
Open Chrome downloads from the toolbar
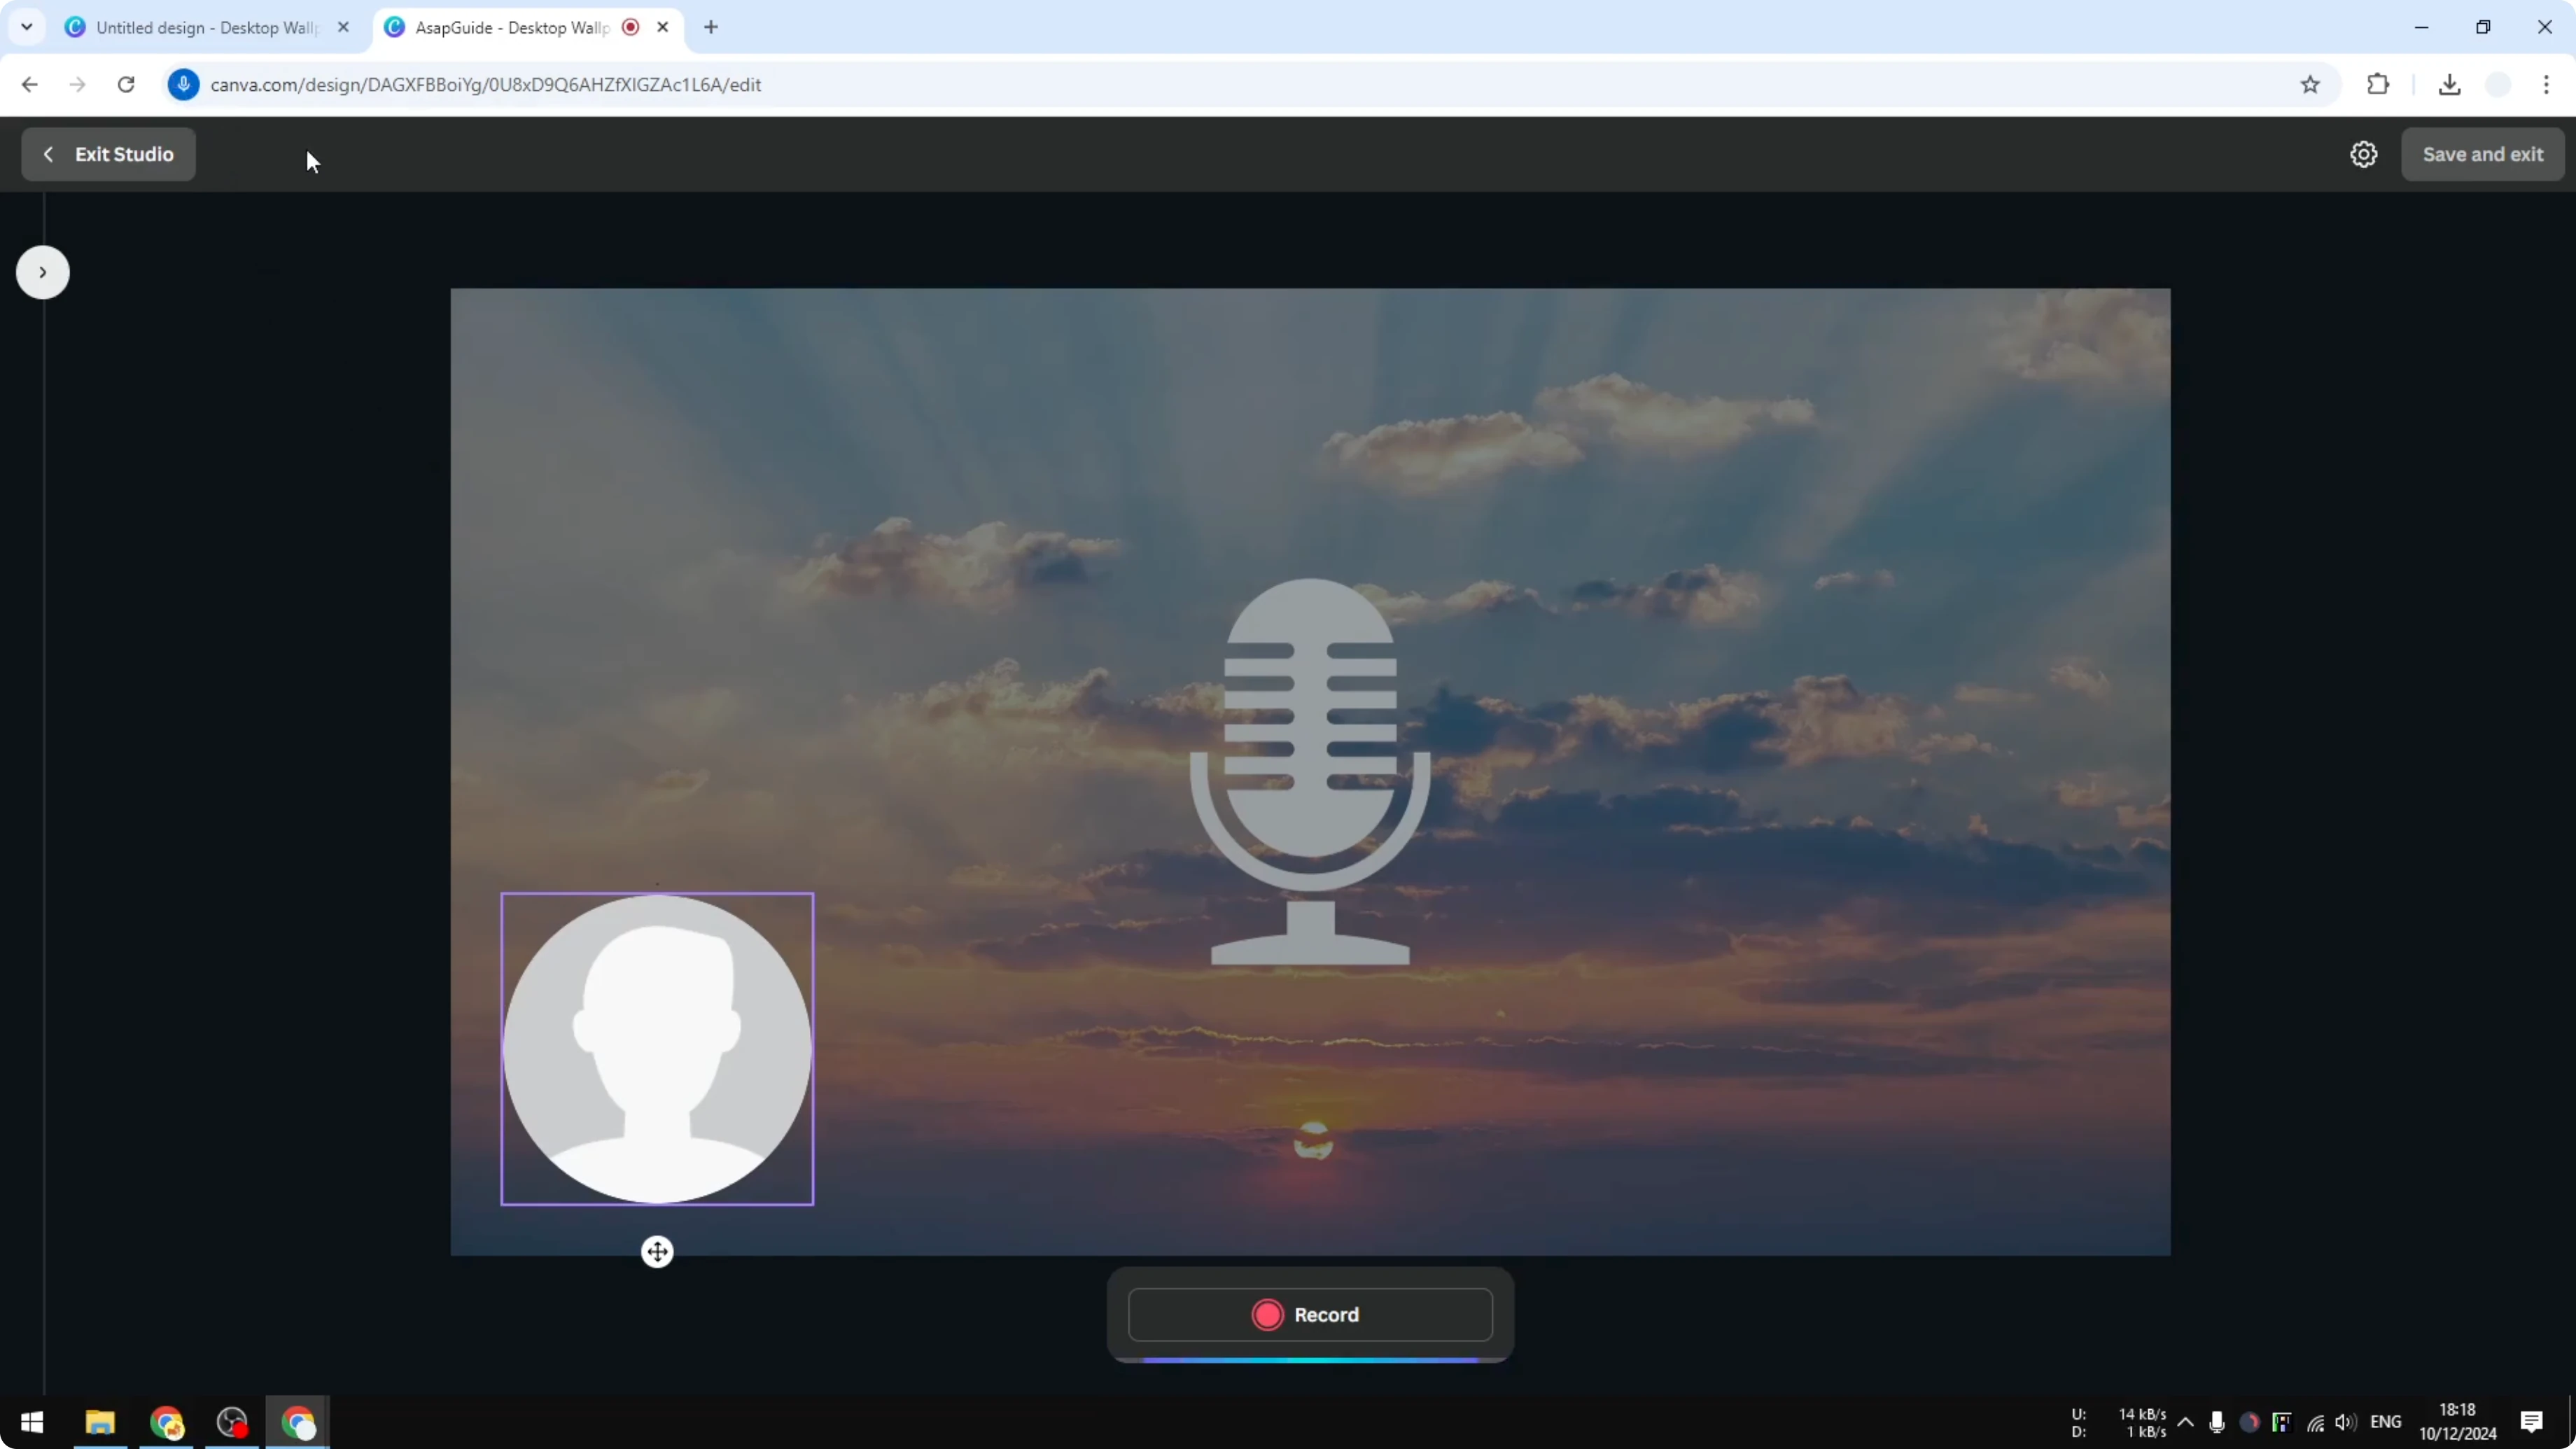[x=2449, y=85]
